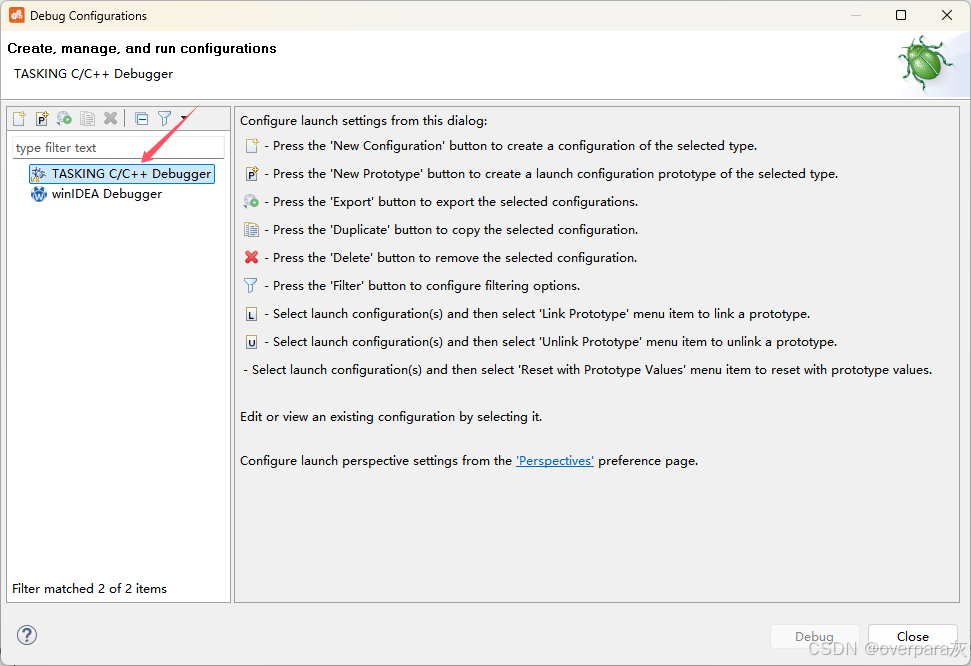Click Duplicate configuration toolbar icon
The image size is (971, 666).
click(87, 118)
